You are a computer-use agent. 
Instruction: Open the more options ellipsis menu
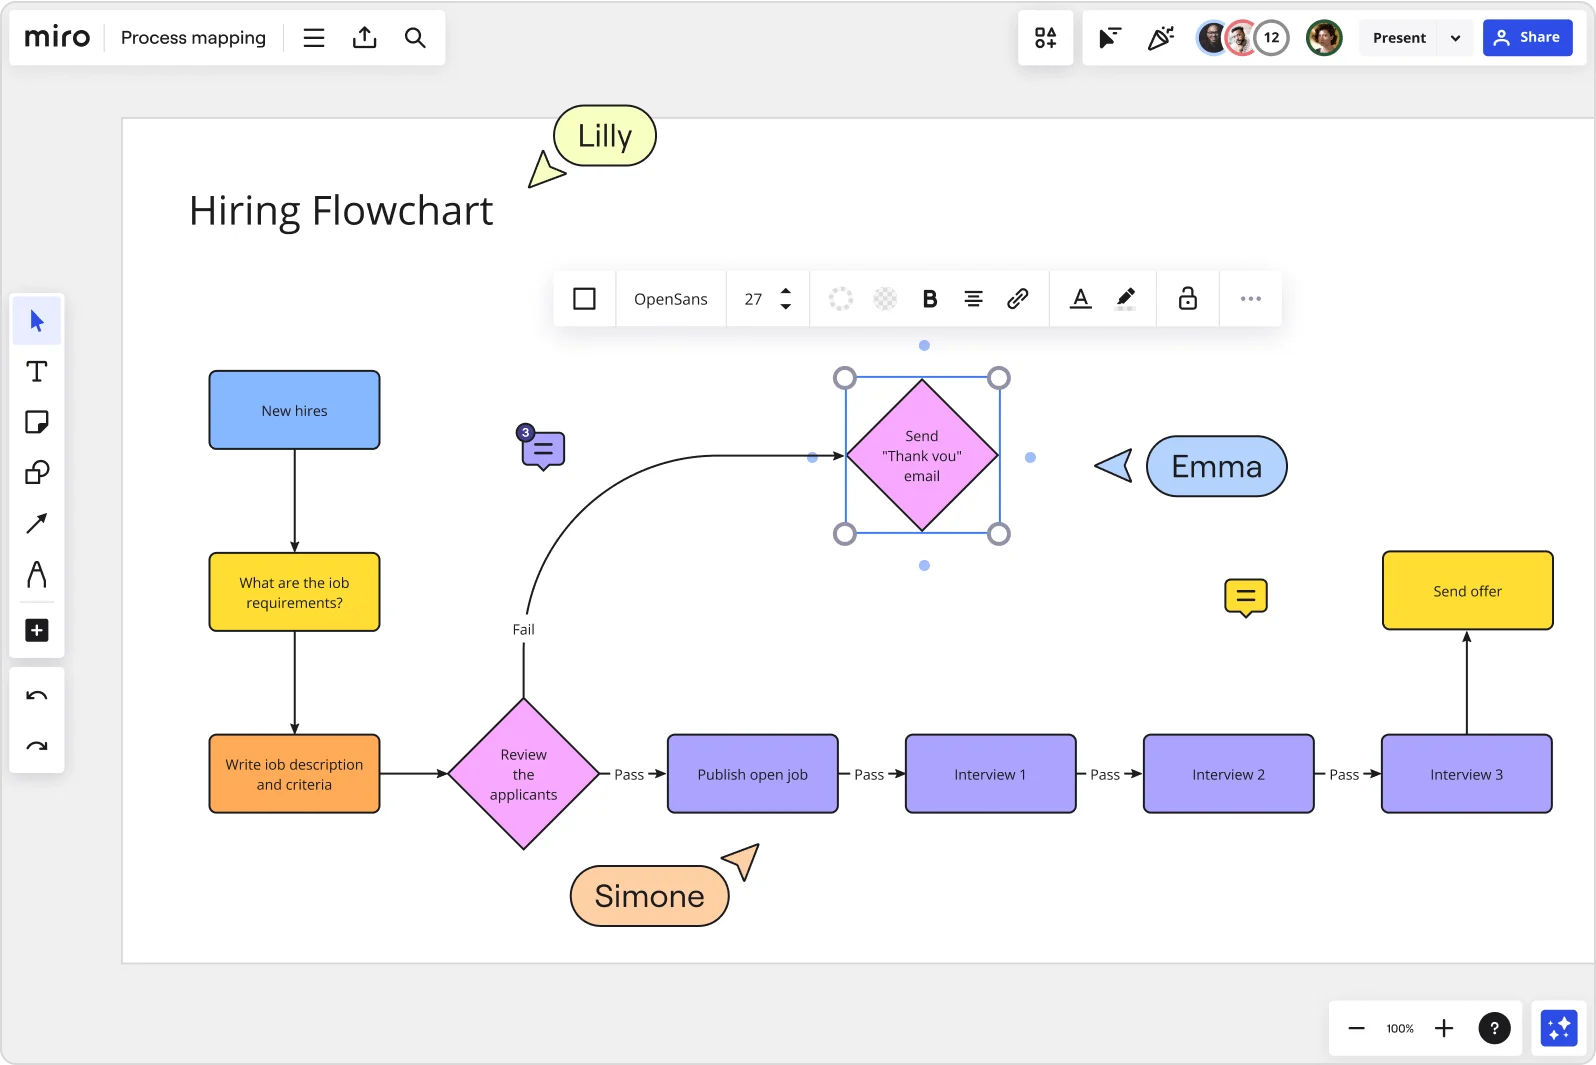[1250, 299]
